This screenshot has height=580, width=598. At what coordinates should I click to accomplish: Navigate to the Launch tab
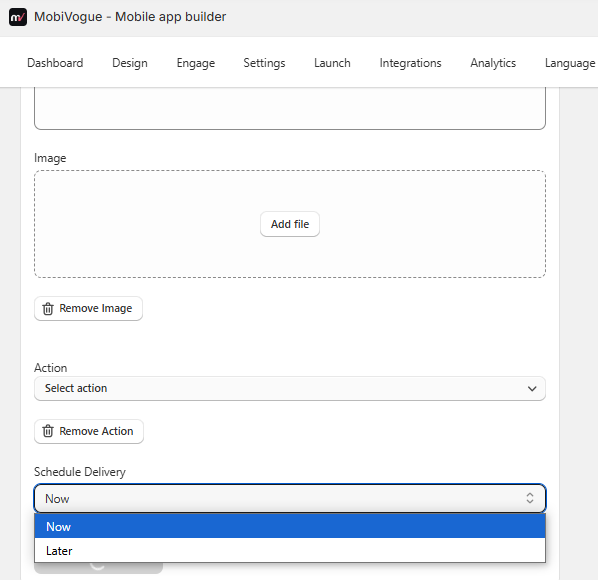(332, 63)
